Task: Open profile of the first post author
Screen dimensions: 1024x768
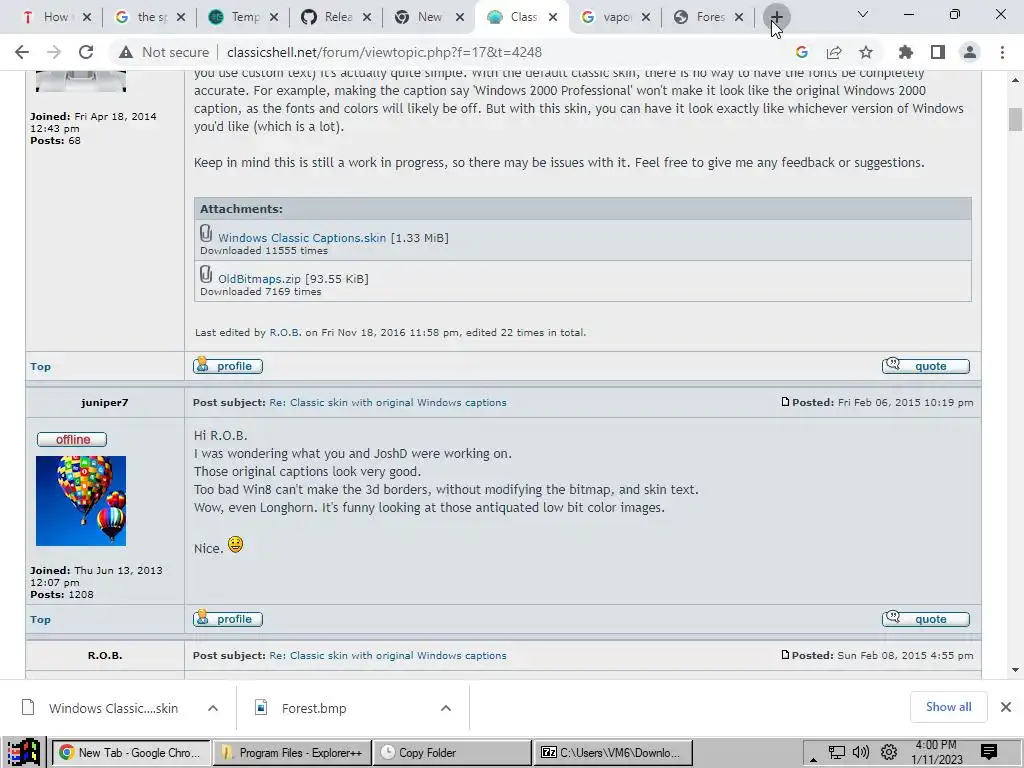Action: click(228, 366)
